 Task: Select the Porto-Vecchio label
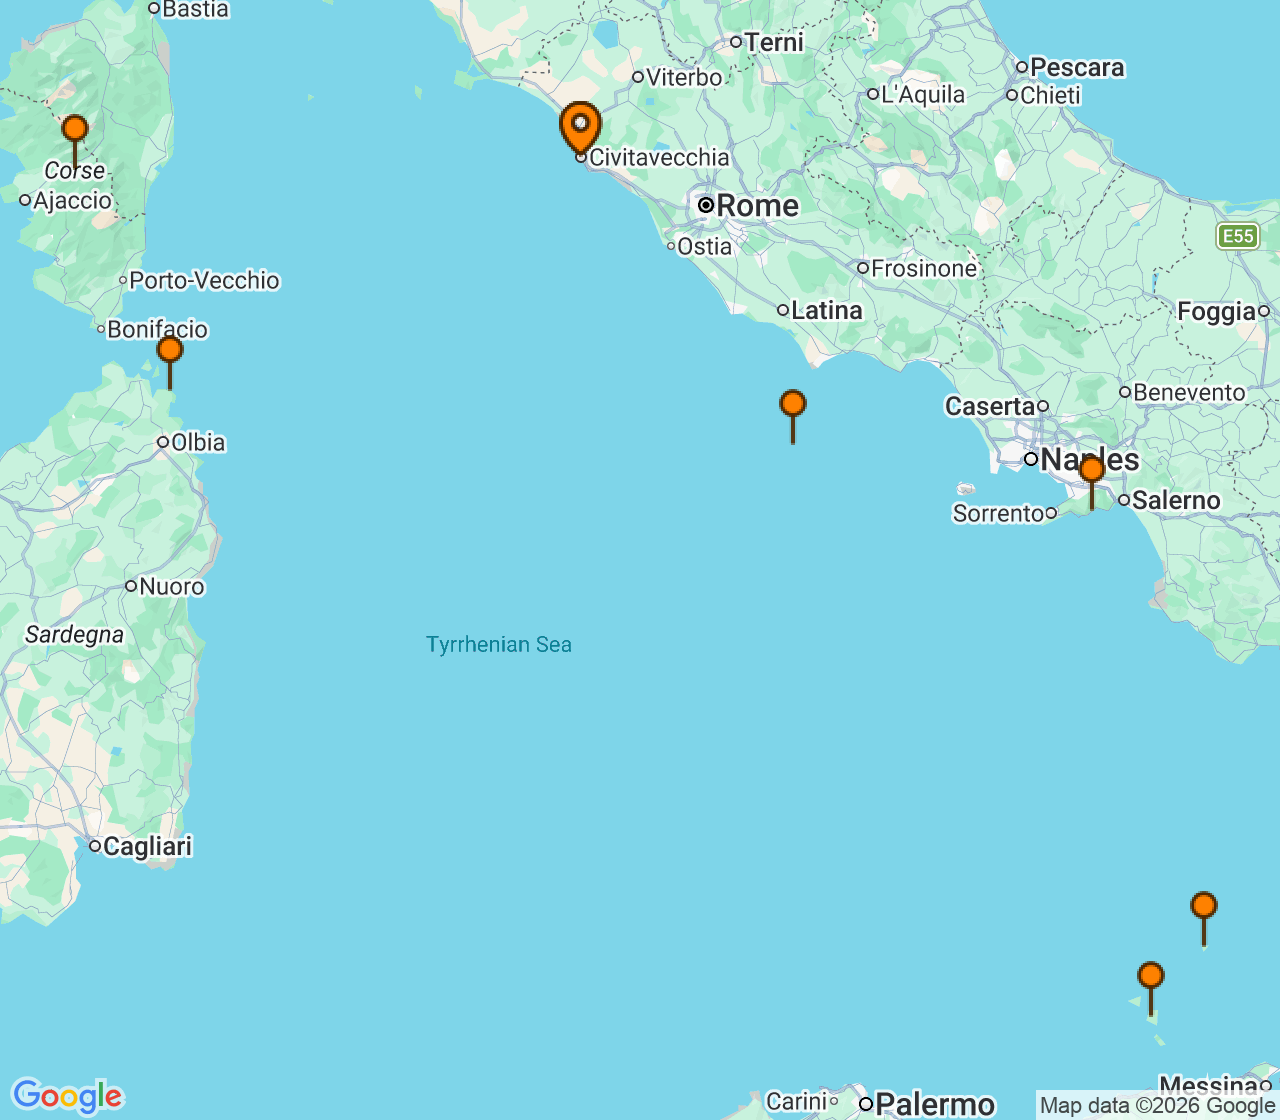(204, 280)
